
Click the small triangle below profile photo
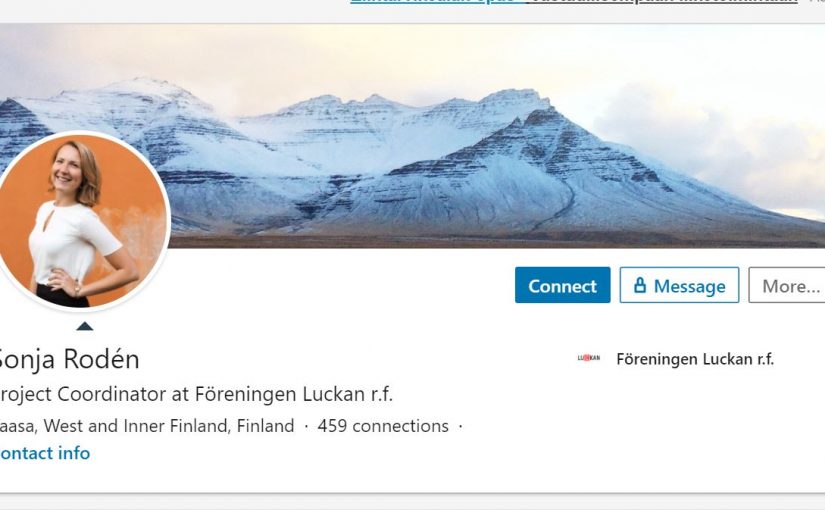pyautogui.click(x=85, y=326)
